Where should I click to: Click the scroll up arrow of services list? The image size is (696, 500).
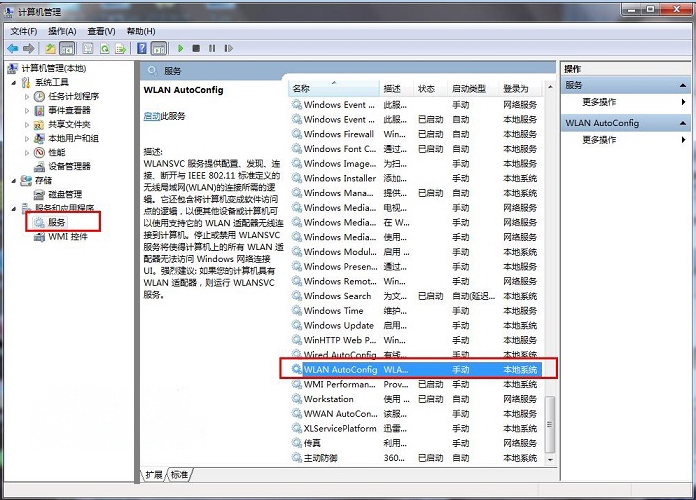tap(550, 87)
